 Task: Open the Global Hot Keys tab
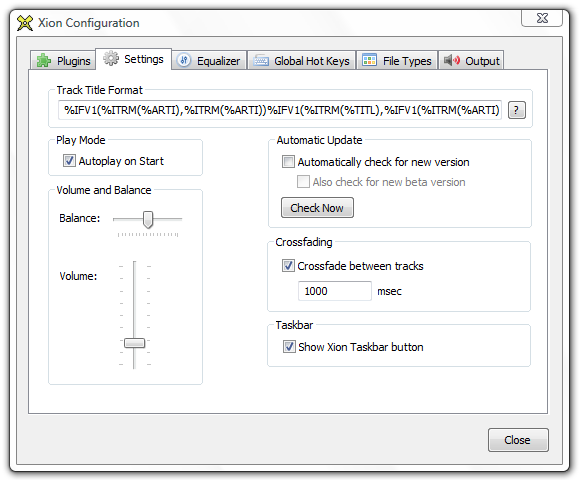302,60
